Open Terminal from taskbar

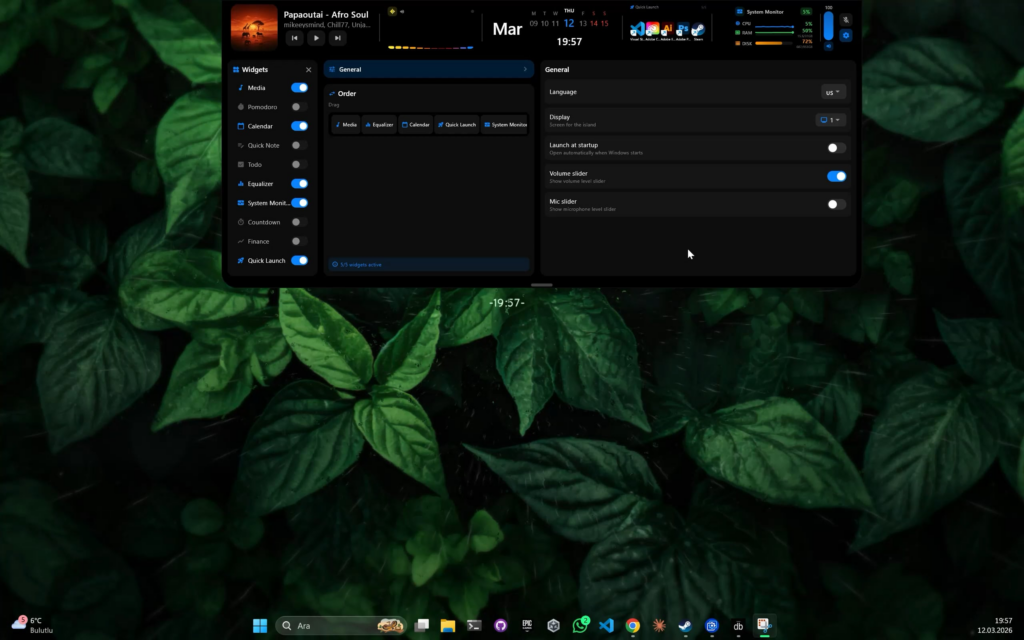(x=474, y=626)
